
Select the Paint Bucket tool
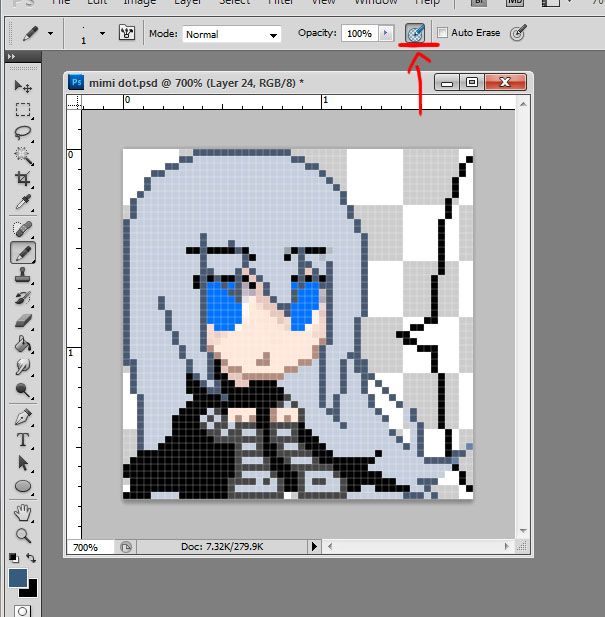coord(22,344)
